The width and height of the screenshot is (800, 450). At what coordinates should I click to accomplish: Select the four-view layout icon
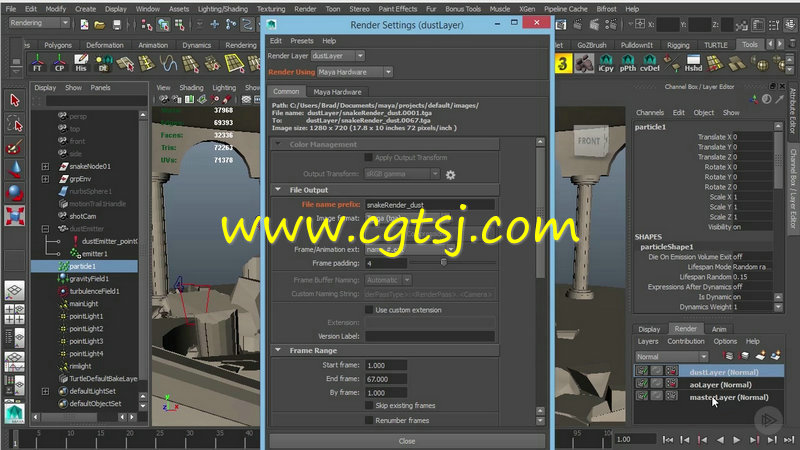14,314
